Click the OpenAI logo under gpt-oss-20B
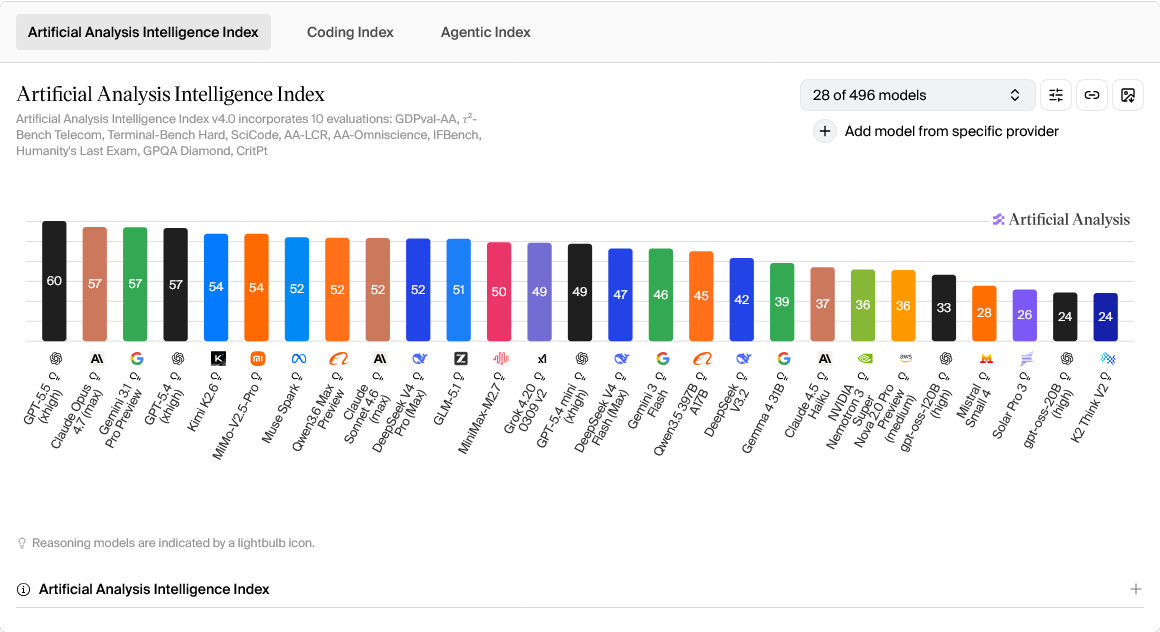 [x=1067, y=358]
